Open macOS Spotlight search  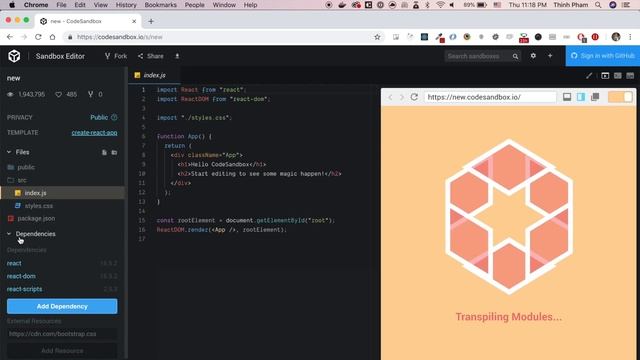tap(598, 5)
